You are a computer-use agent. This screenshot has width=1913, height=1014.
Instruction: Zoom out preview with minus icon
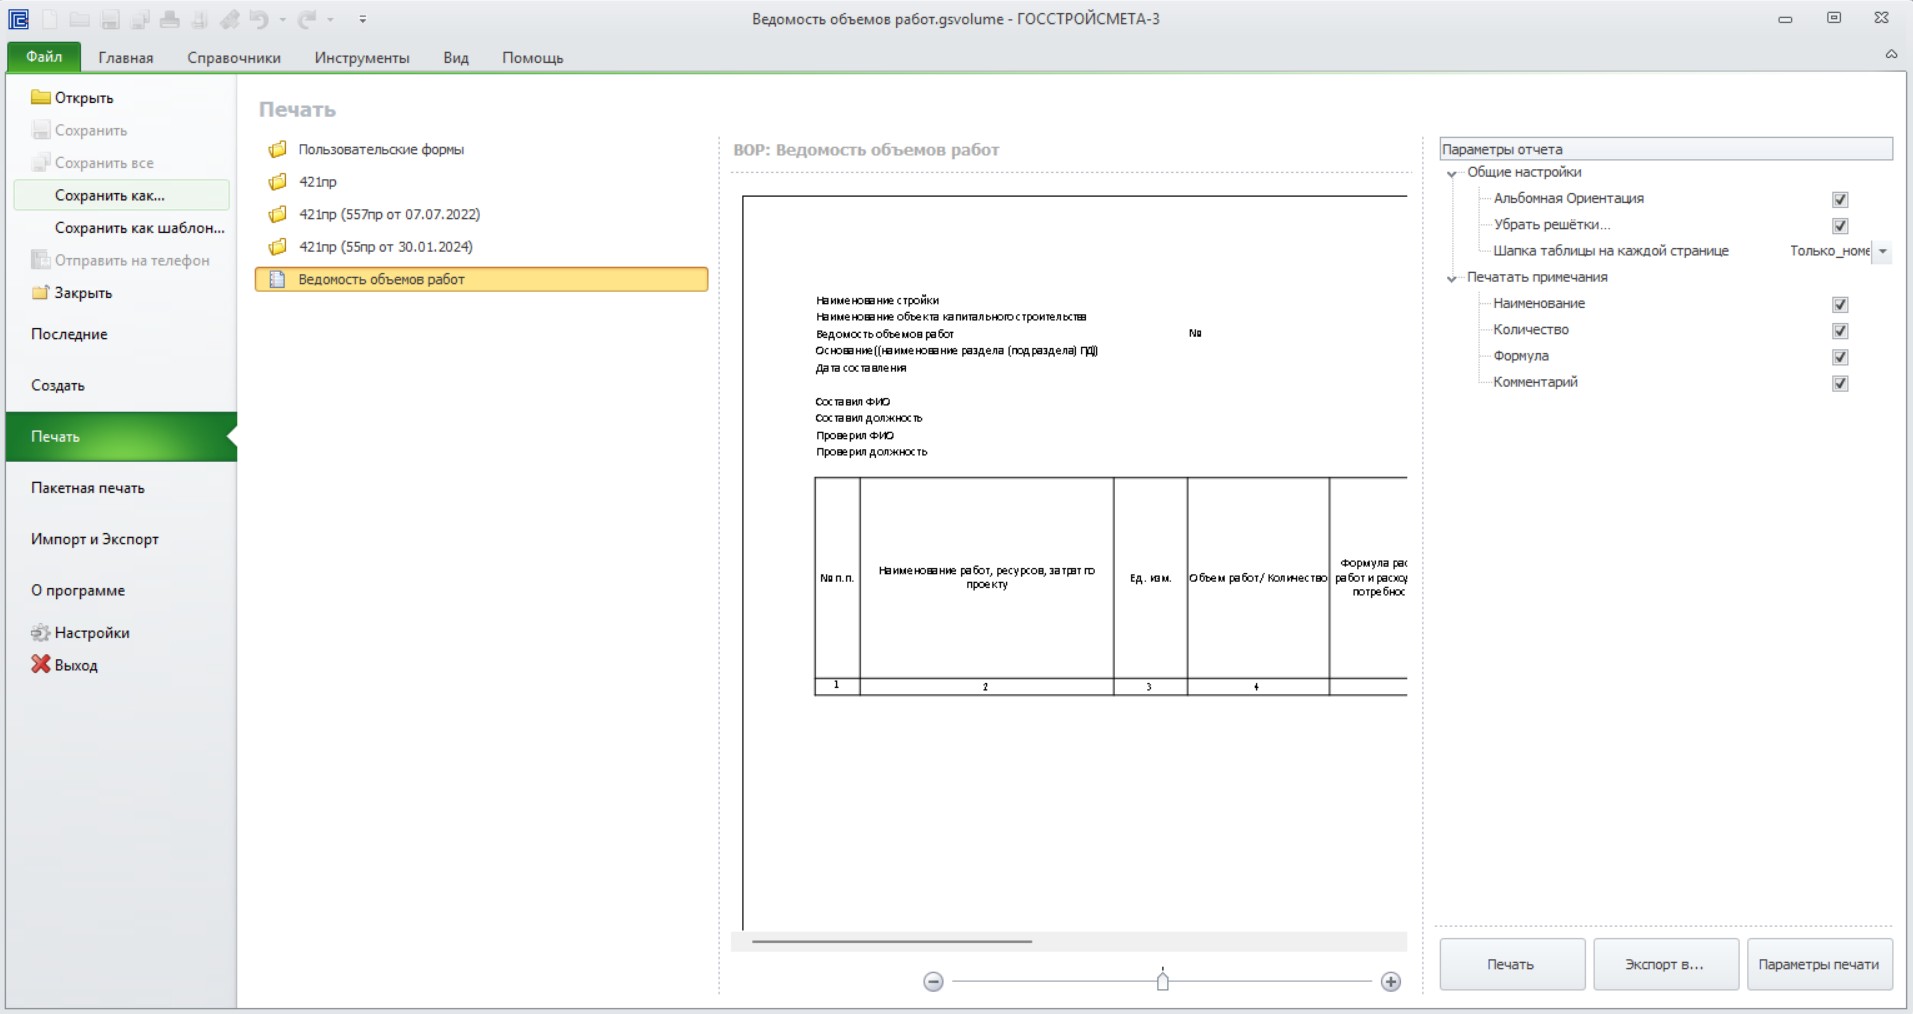pyautogui.click(x=933, y=982)
